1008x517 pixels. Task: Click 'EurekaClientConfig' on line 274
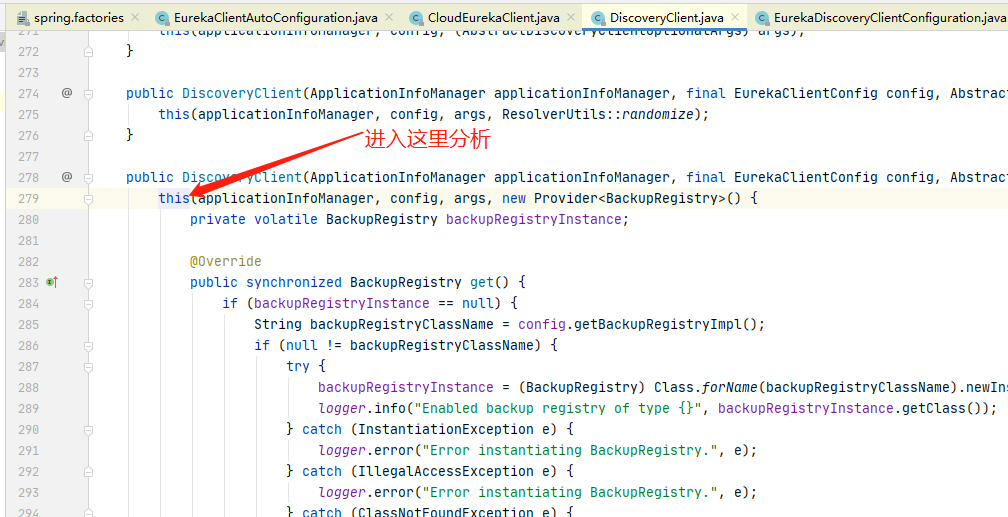coord(806,93)
